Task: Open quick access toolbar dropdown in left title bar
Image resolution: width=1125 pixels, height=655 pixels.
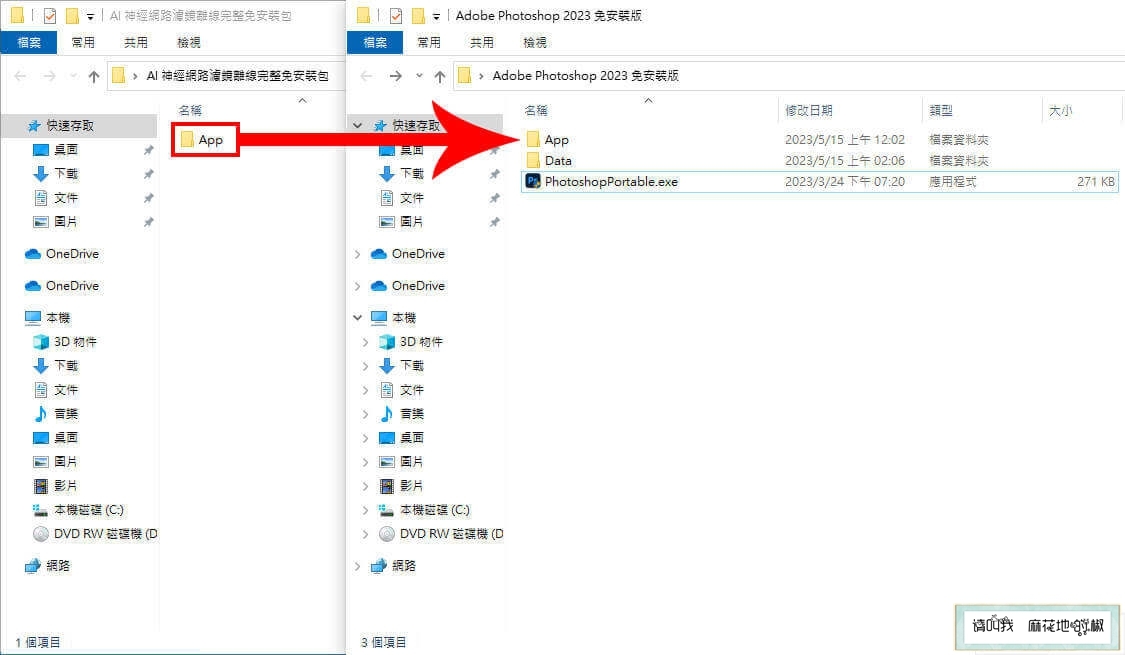Action: (90, 16)
